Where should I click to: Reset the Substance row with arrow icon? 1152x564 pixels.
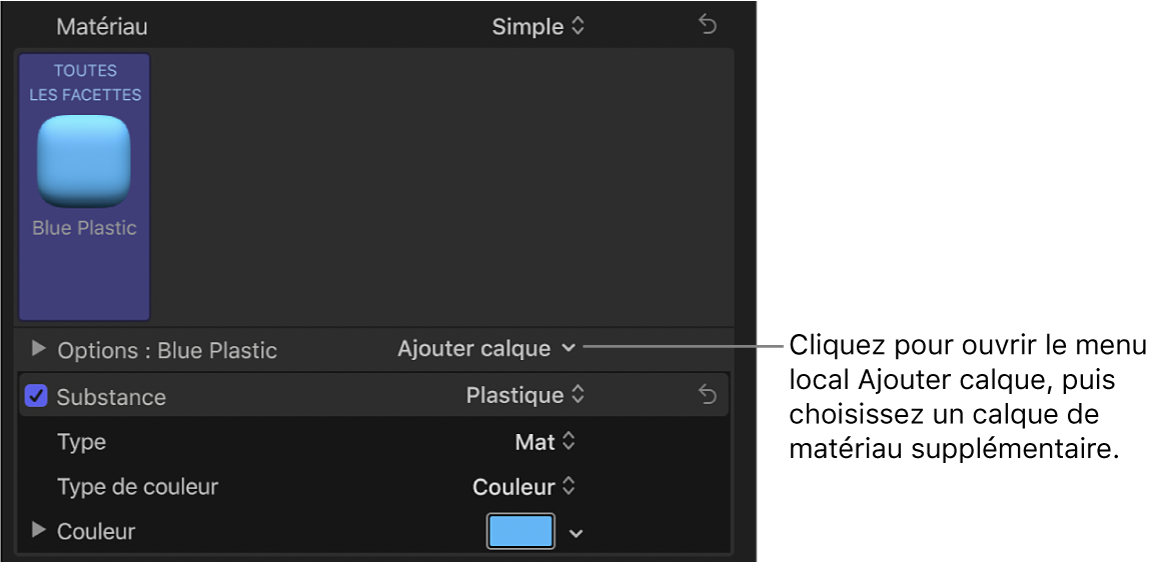[707, 396]
